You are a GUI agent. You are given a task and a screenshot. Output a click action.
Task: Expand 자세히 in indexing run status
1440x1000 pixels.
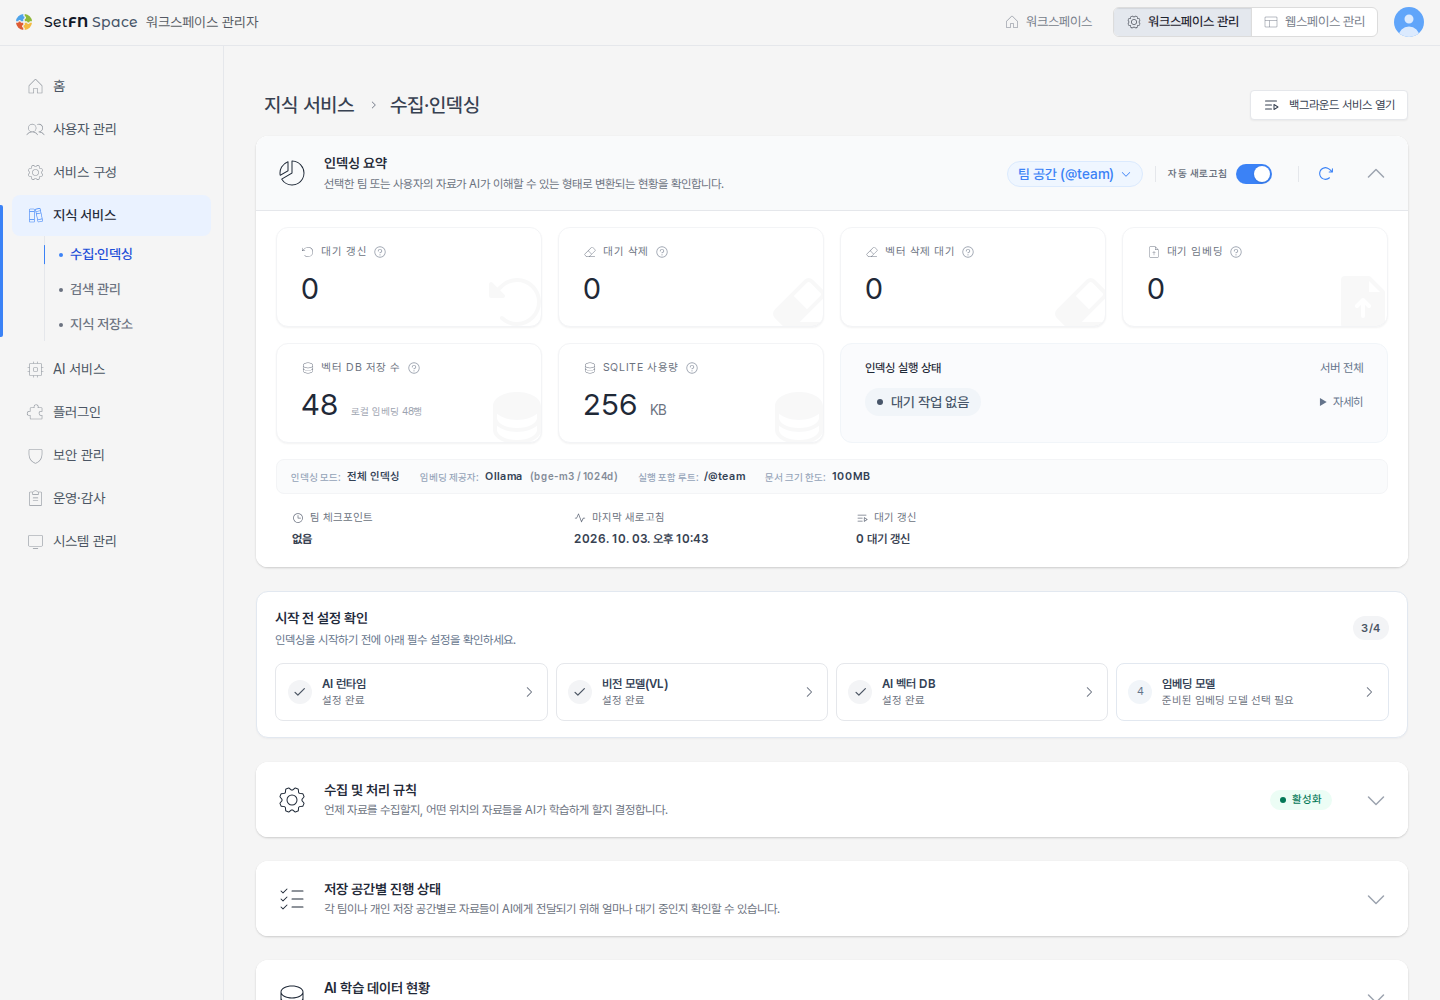pos(1341,402)
